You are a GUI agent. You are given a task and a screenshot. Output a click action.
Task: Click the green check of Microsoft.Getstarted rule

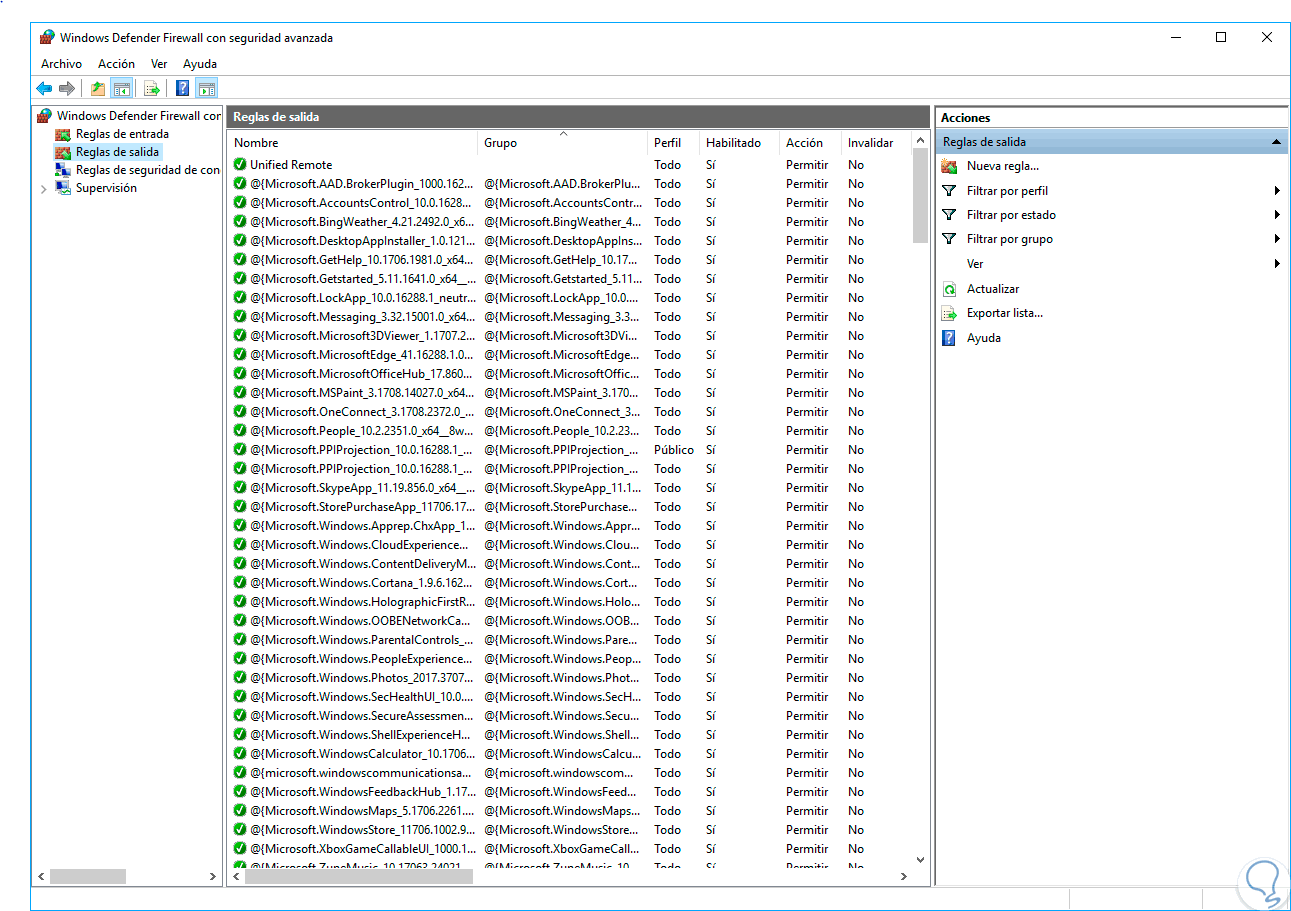click(240, 278)
